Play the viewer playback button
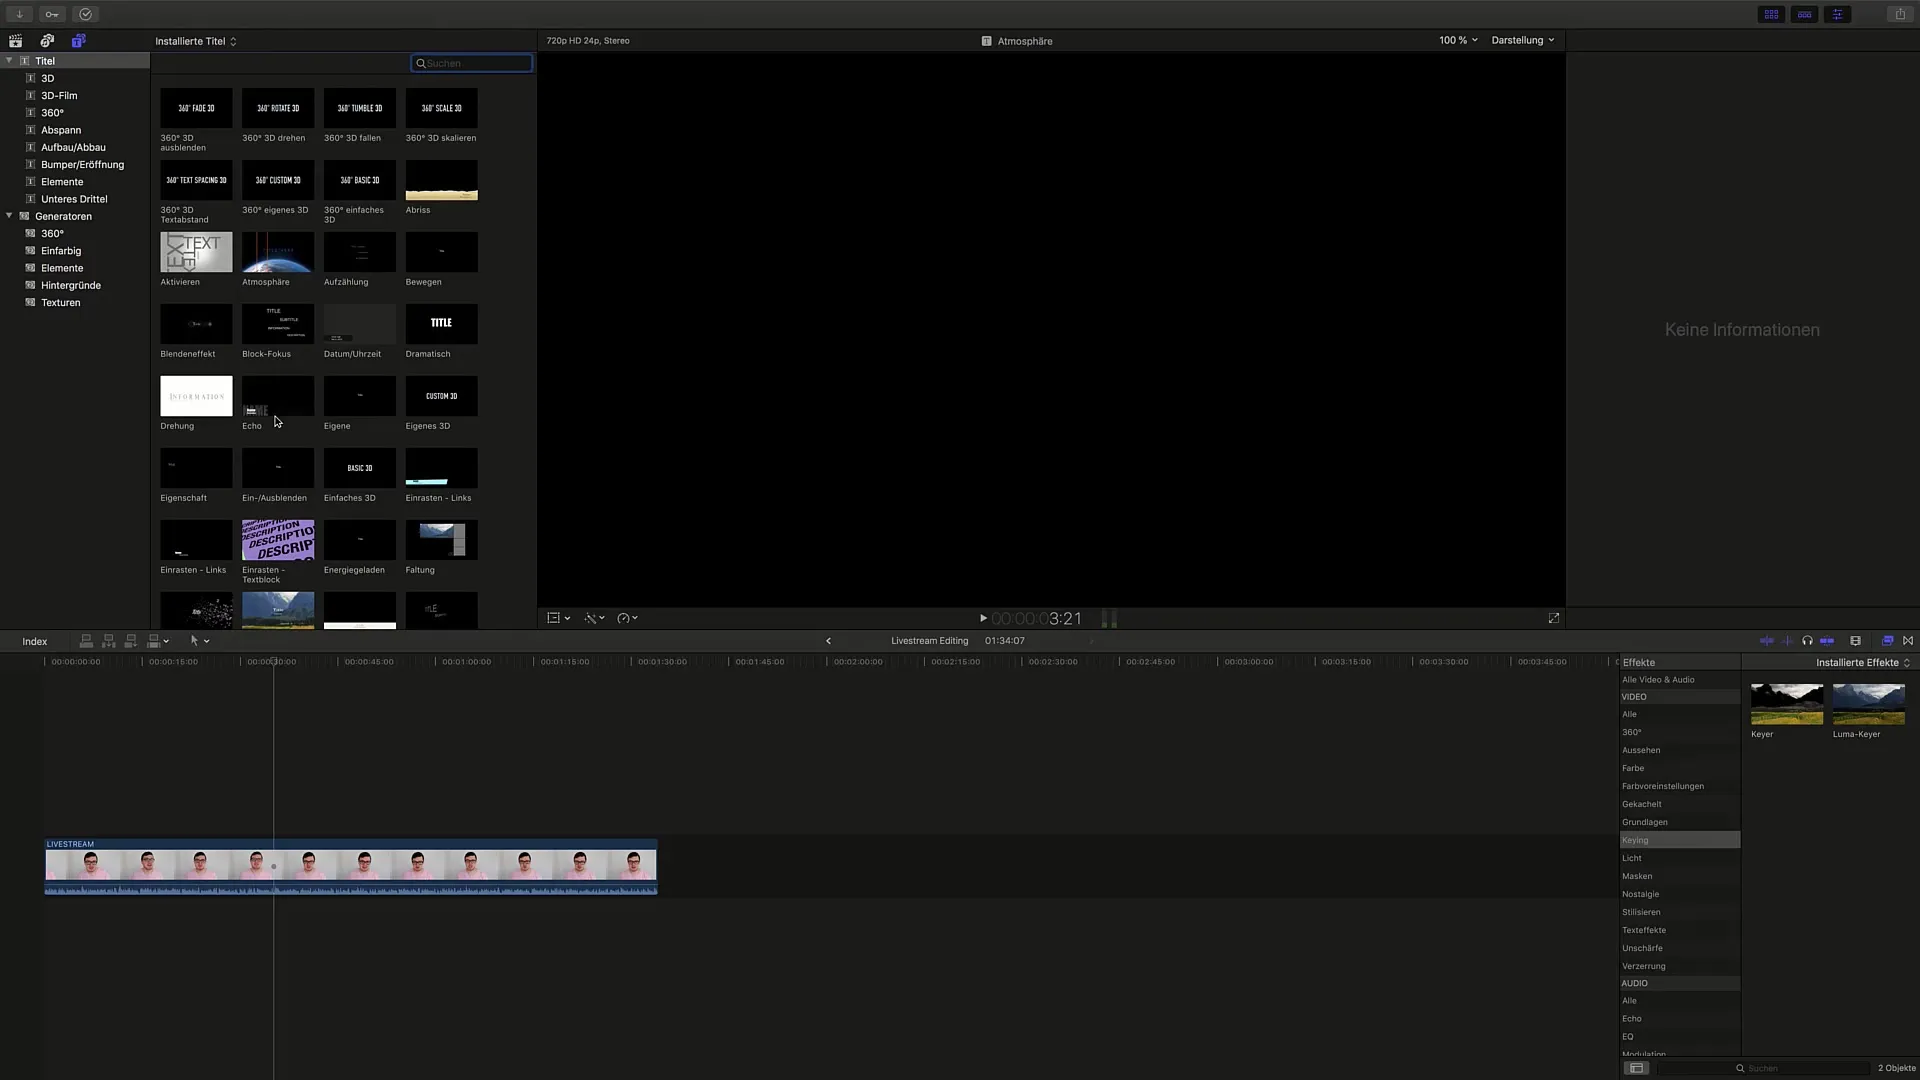1920x1080 pixels. (983, 619)
